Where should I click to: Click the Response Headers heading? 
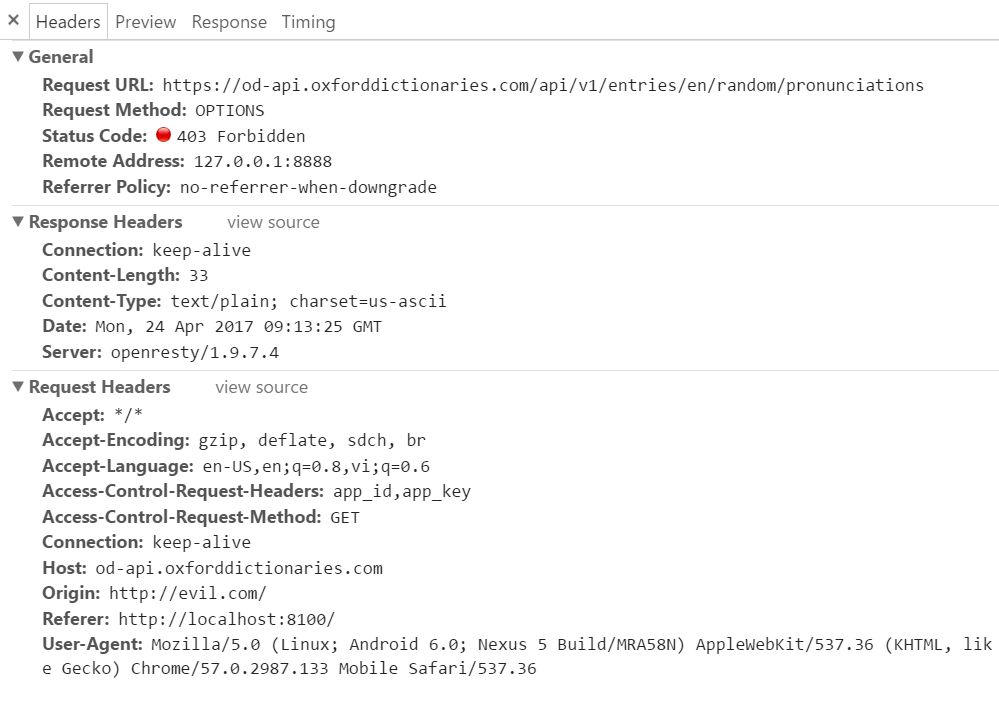pyautogui.click(x=106, y=222)
